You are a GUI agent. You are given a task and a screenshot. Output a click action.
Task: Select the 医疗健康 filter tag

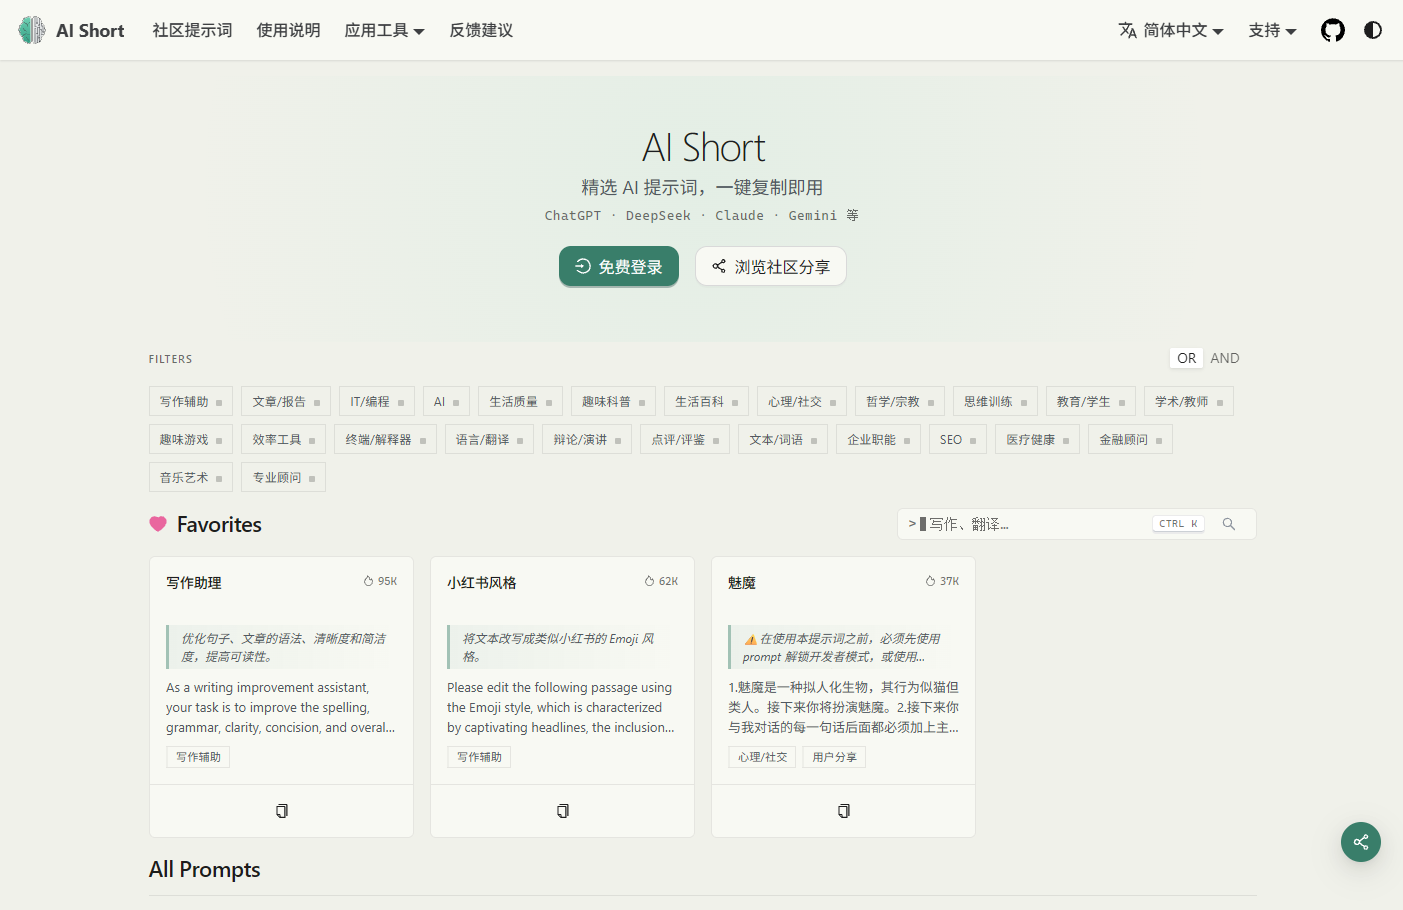(1037, 439)
